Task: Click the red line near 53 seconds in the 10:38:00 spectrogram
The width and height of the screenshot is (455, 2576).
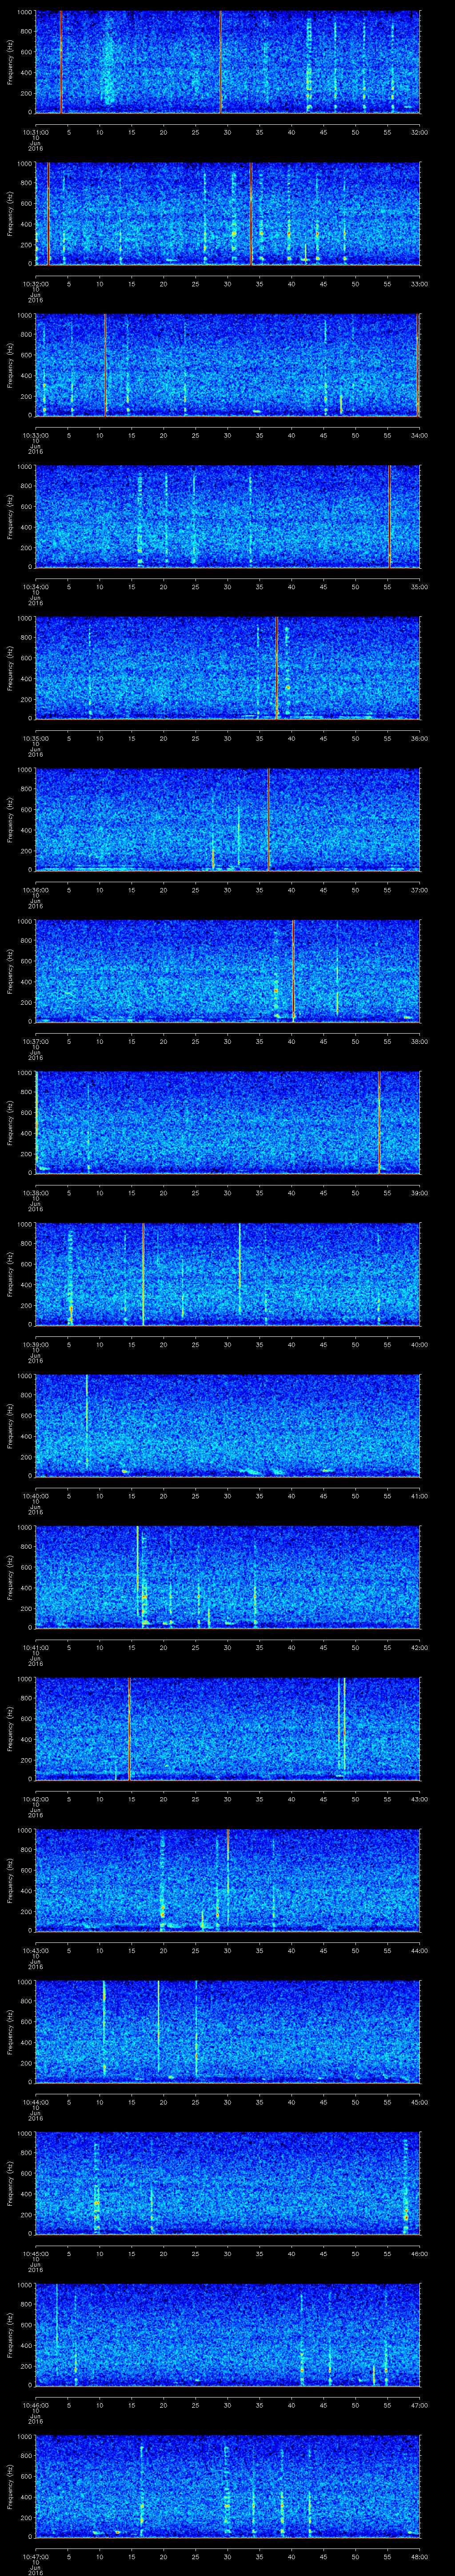Action: click(379, 1122)
